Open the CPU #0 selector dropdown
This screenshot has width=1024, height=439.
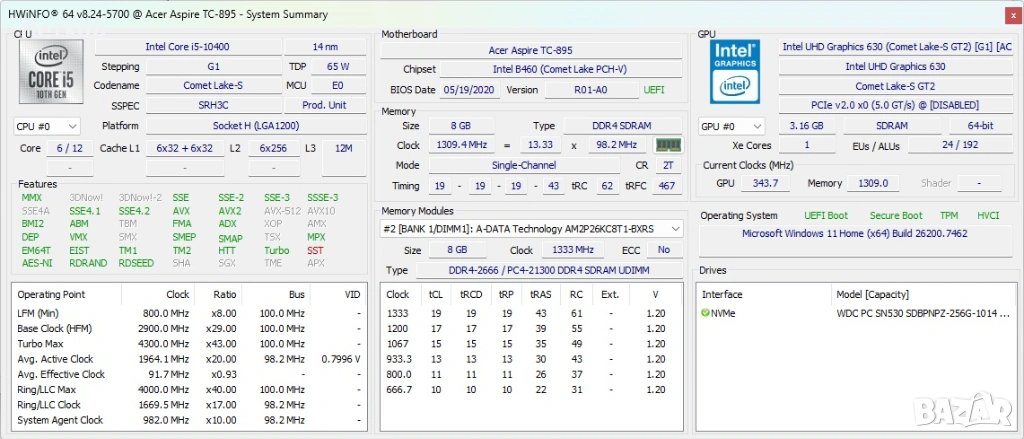(47, 127)
